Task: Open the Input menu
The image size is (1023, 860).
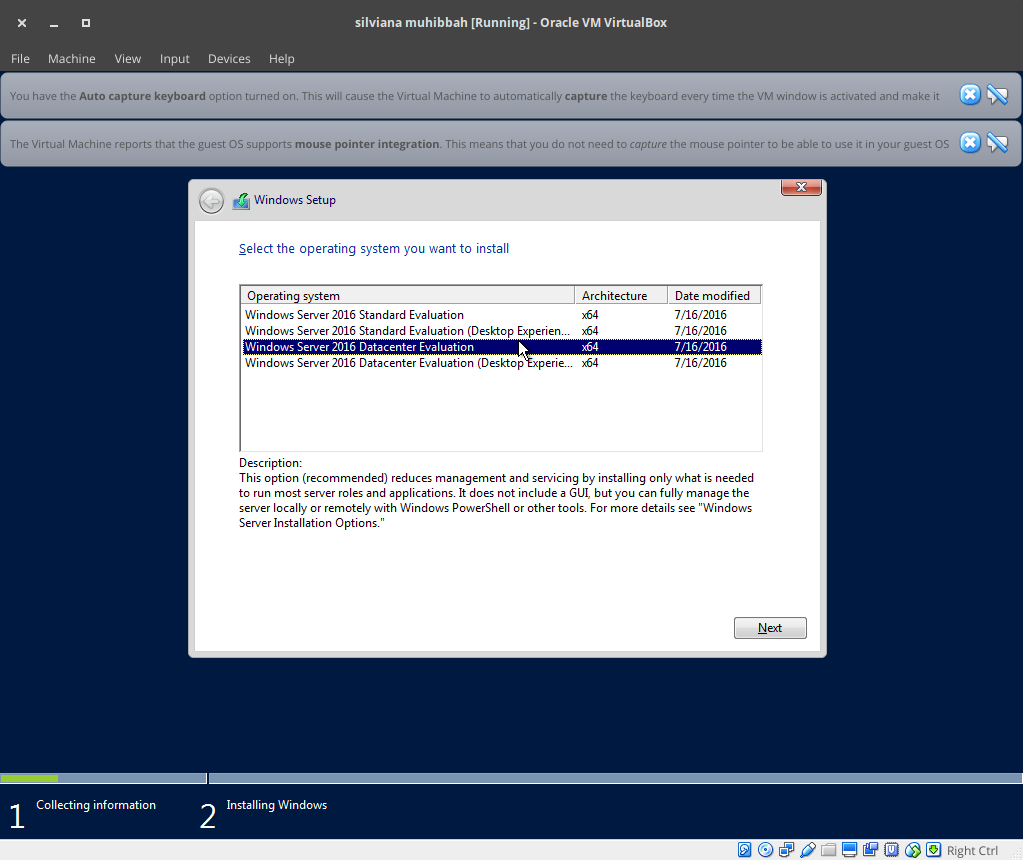Action: (x=174, y=58)
